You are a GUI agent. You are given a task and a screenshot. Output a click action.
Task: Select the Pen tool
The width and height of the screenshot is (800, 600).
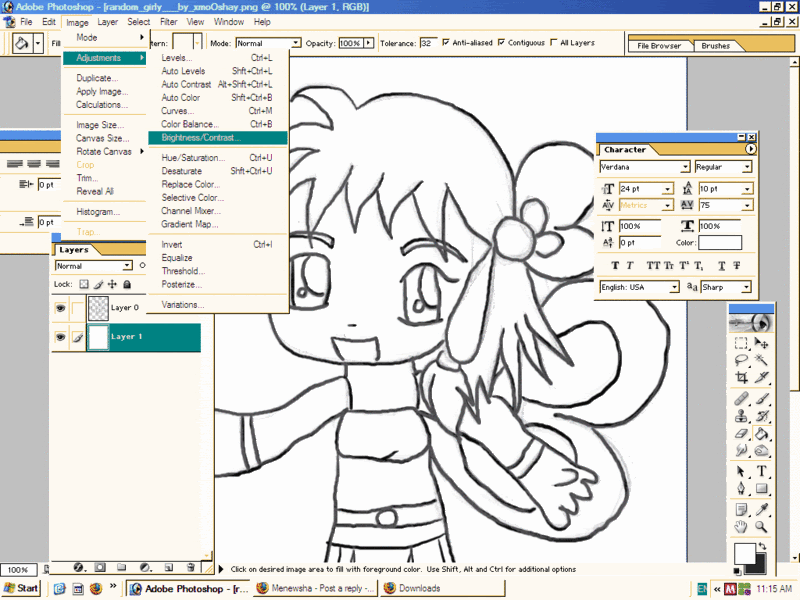[741, 489]
